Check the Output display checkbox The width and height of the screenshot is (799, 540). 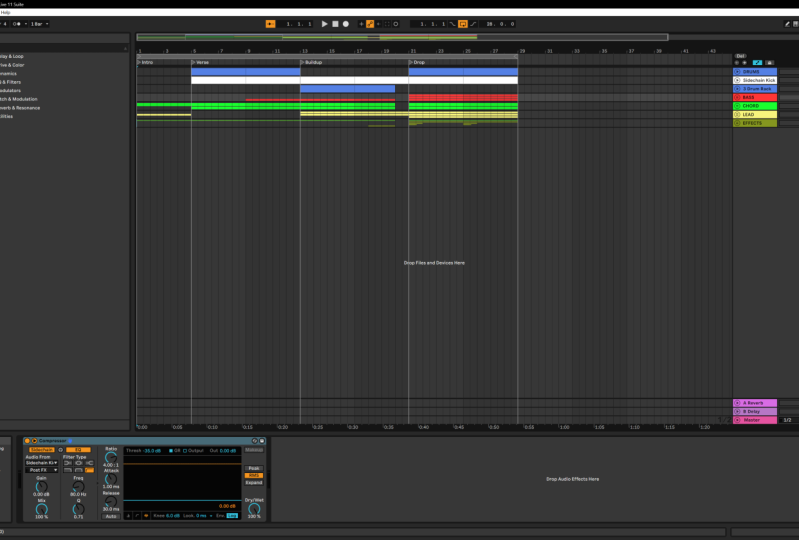tap(185, 451)
